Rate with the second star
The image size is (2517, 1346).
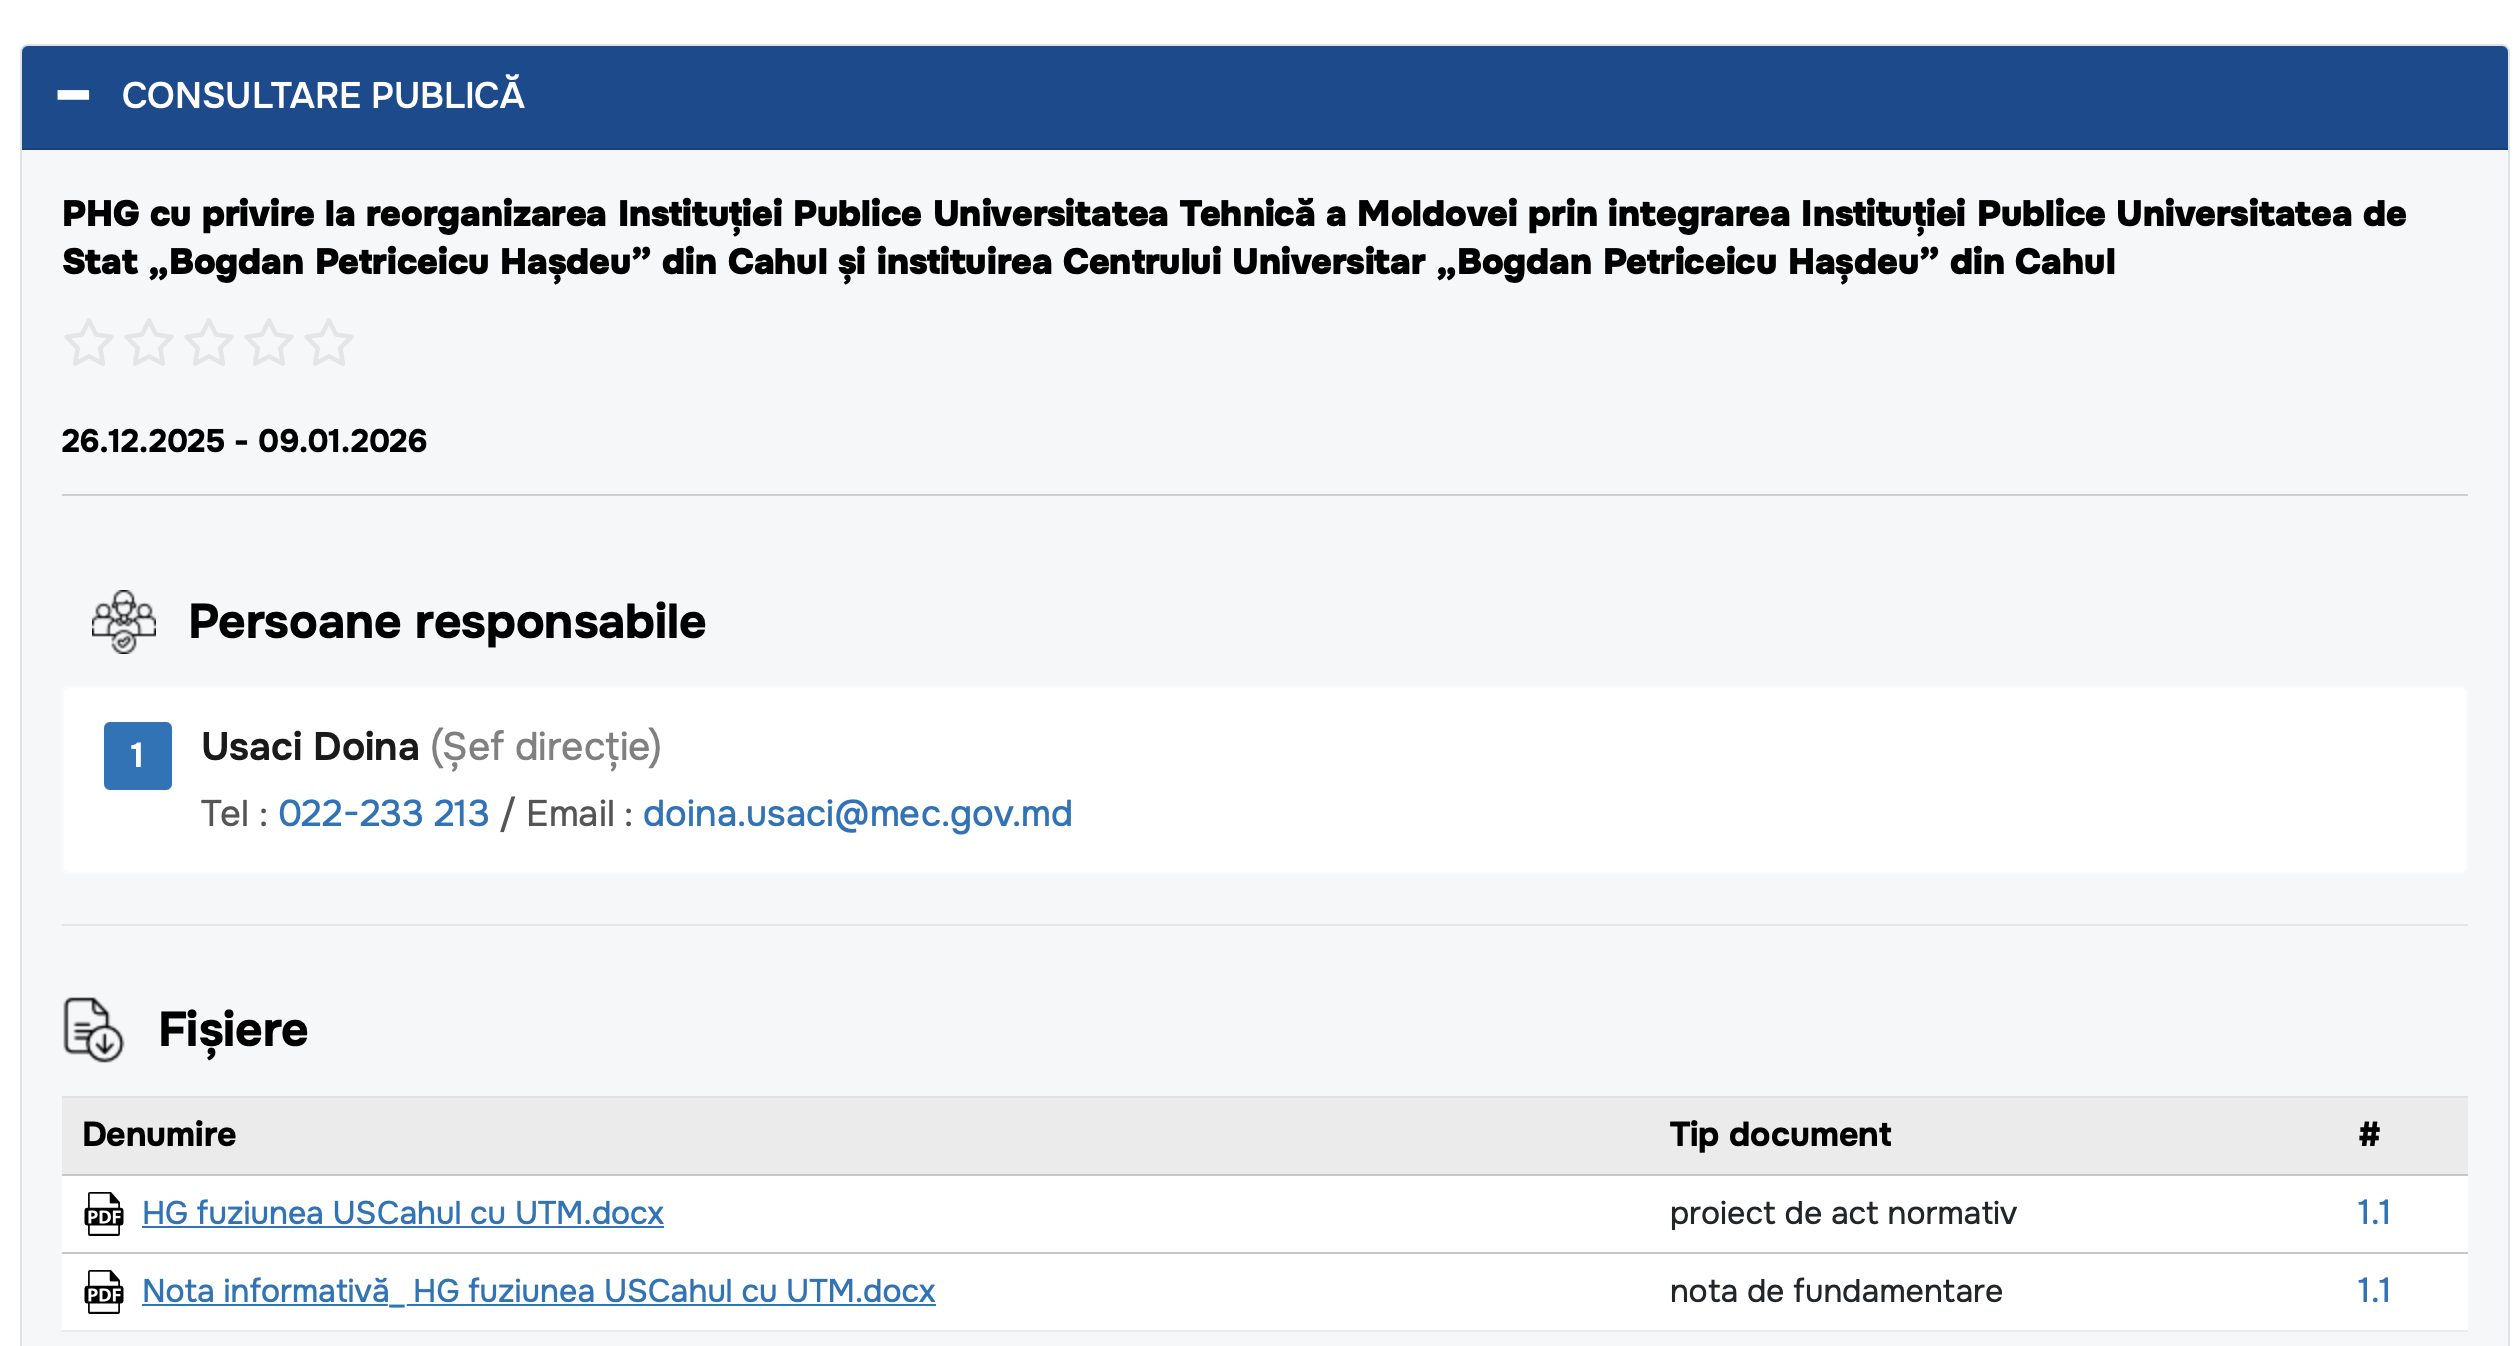pyautogui.click(x=149, y=343)
